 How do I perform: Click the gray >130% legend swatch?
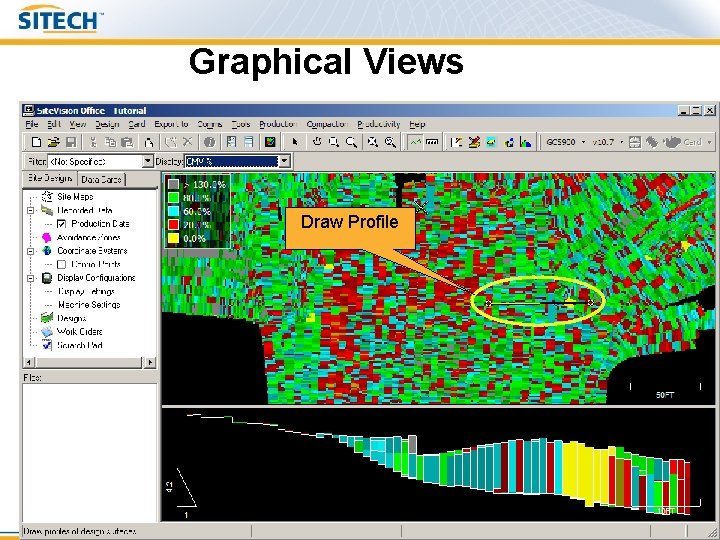173,185
